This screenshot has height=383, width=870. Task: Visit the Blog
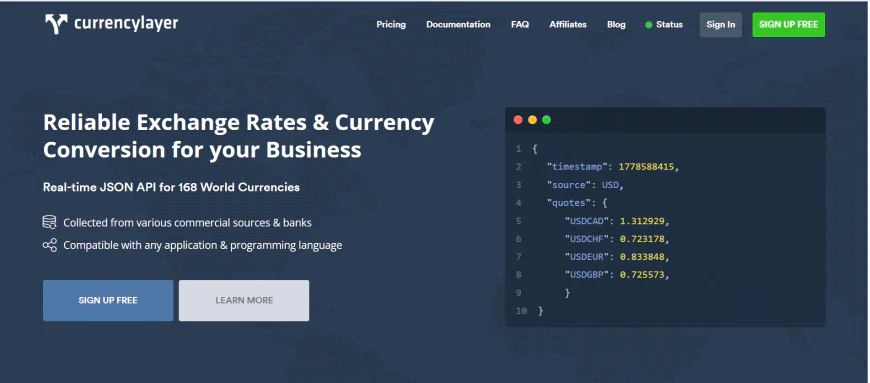[x=616, y=24]
